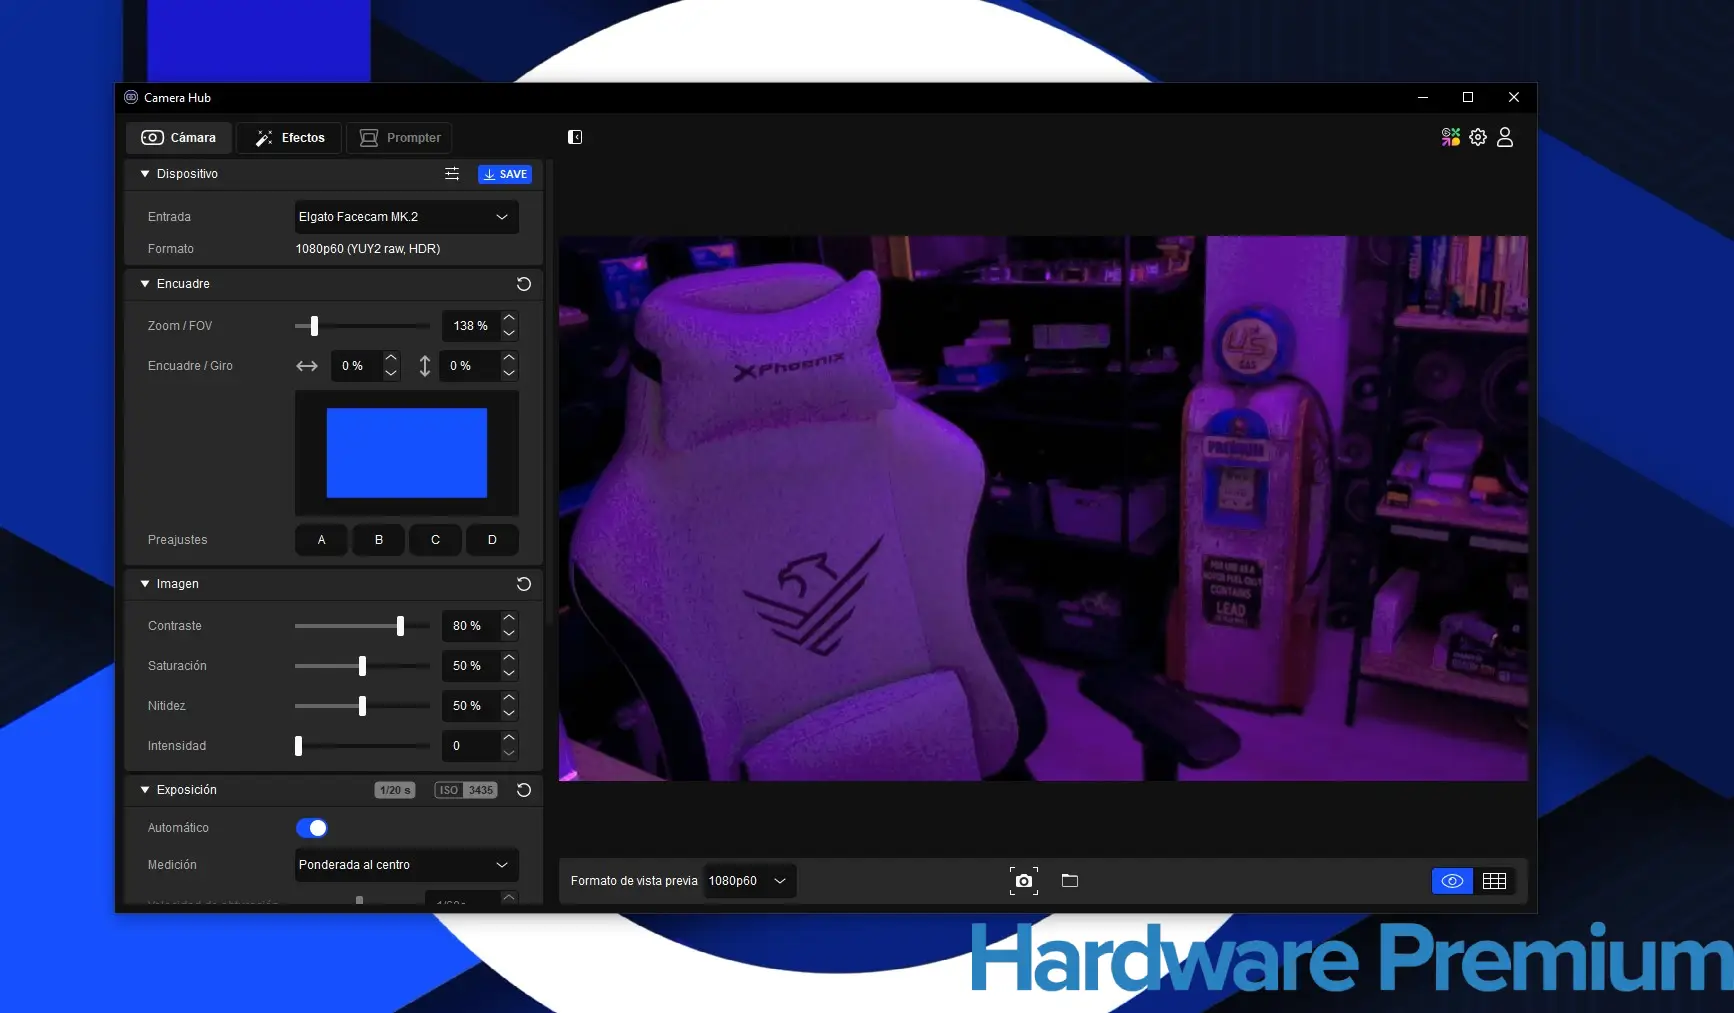Decrease Zoom value with down arrow
The height and width of the screenshot is (1013, 1734).
(x=509, y=334)
